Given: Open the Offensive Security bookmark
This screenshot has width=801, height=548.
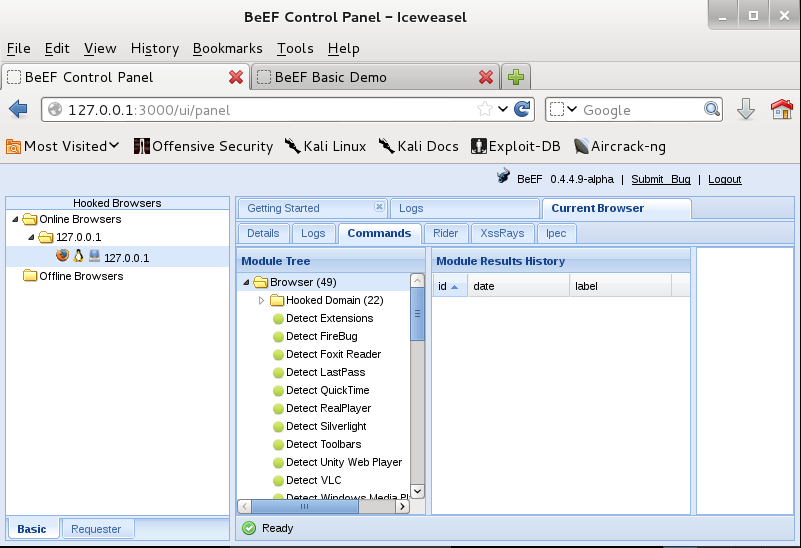Looking at the screenshot, I should pyautogui.click(x=203, y=147).
